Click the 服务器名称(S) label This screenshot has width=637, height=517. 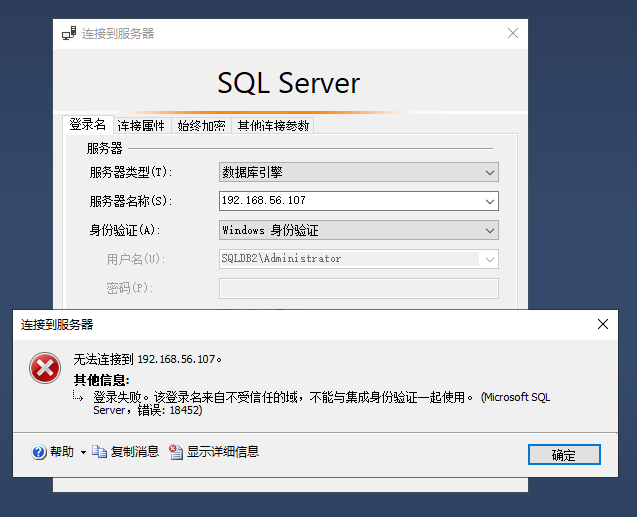[131, 201]
